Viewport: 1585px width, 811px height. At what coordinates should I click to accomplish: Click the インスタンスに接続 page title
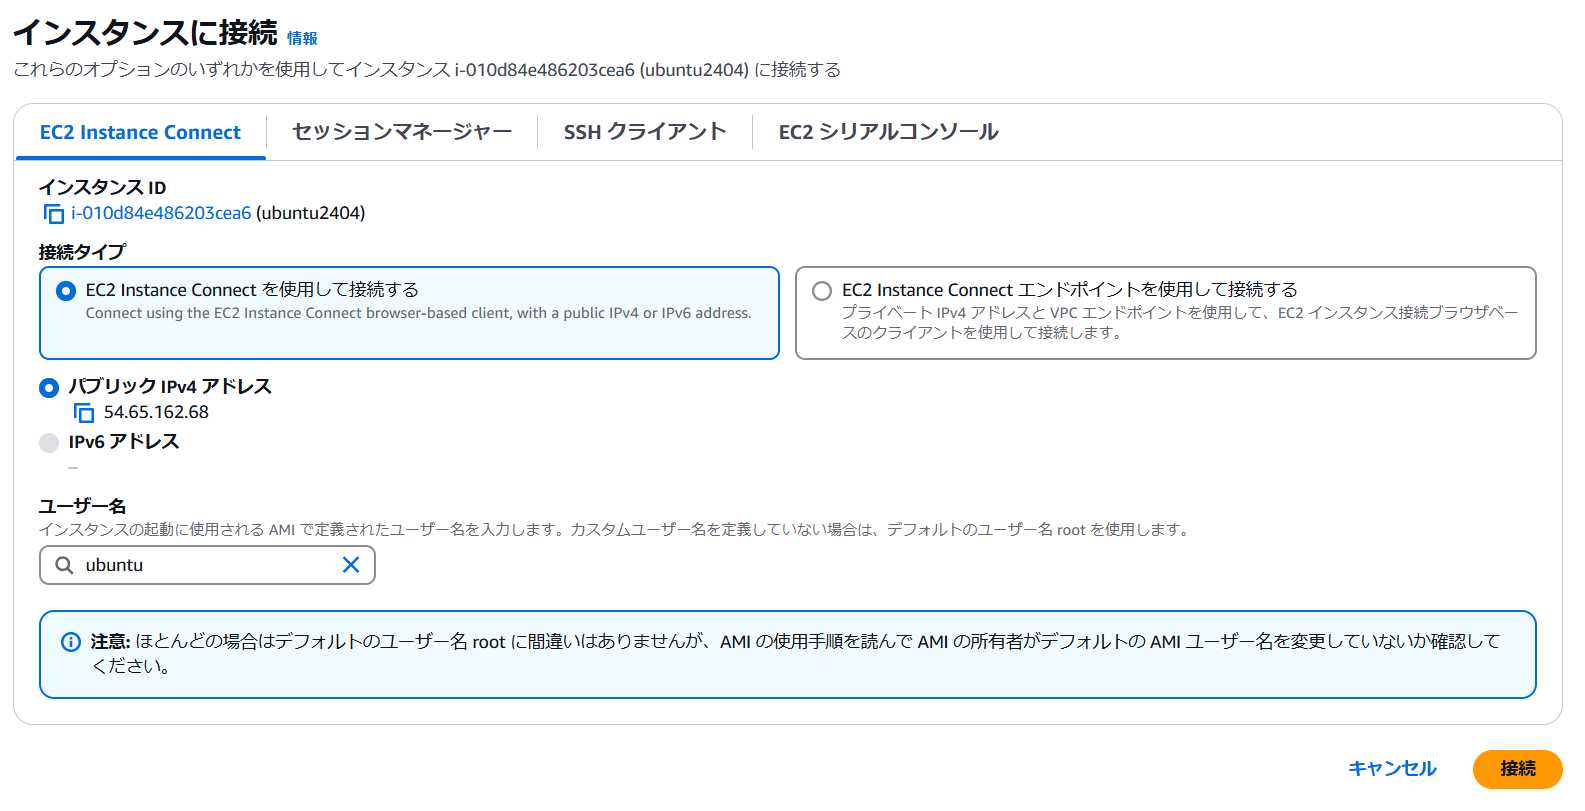click(x=145, y=33)
